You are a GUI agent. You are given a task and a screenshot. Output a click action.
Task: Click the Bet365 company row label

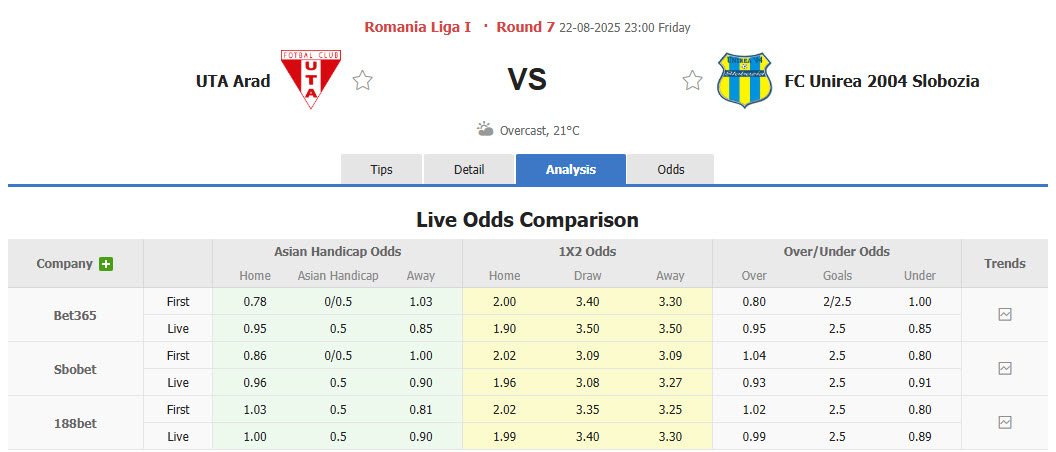pos(75,315)
